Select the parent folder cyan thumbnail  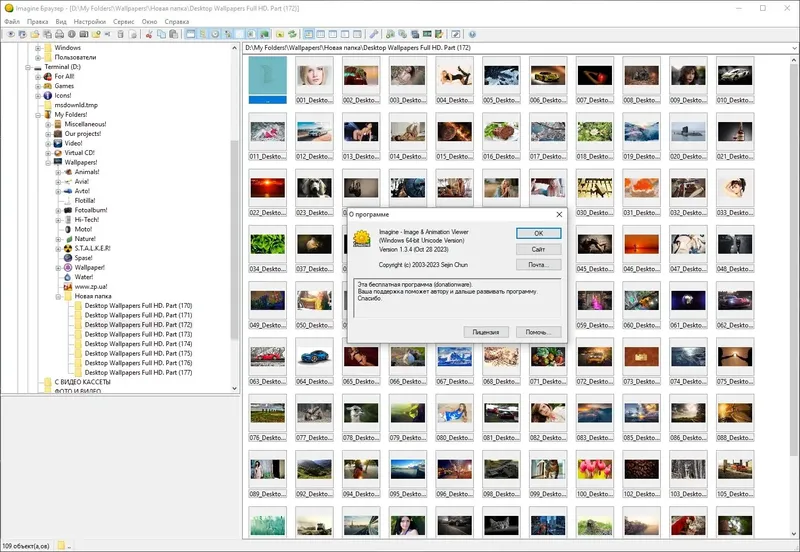point(268,80)
